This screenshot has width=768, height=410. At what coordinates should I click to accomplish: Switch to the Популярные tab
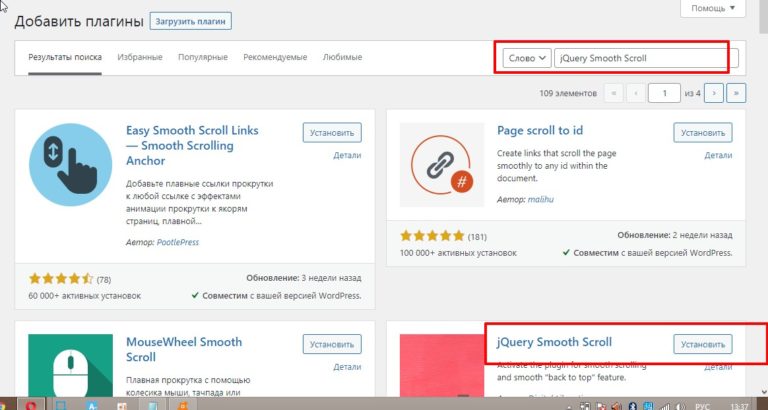coord(203,57)
